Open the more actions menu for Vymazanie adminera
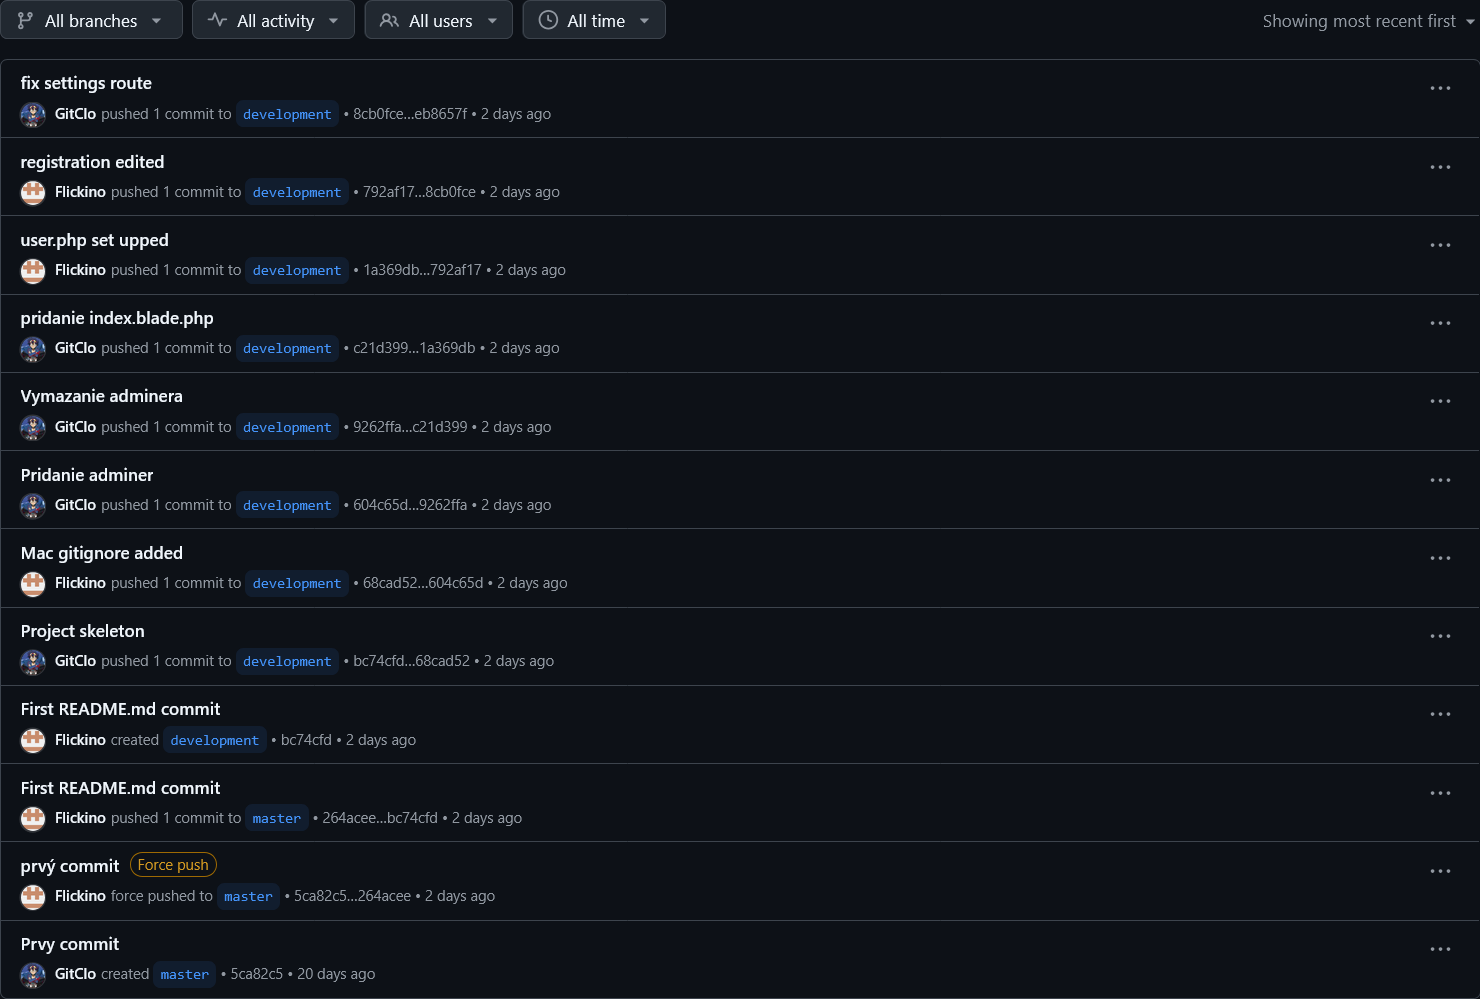The height and width of the screenshot is (999, 1481). 1440,401
